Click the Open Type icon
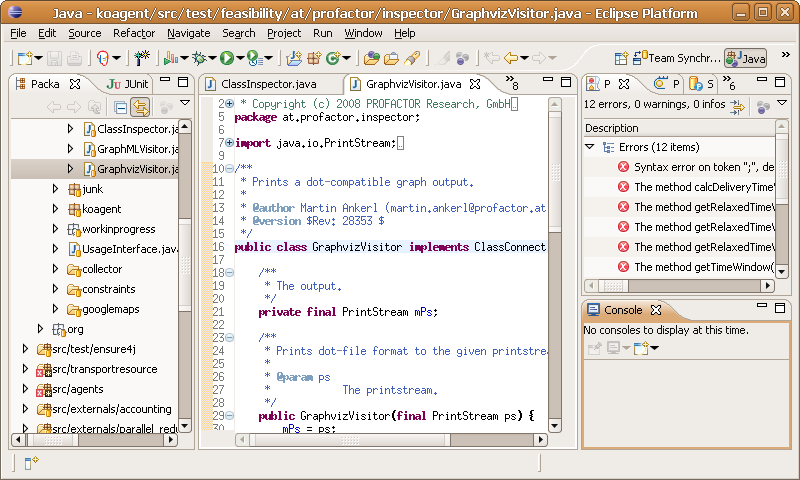 371,58
